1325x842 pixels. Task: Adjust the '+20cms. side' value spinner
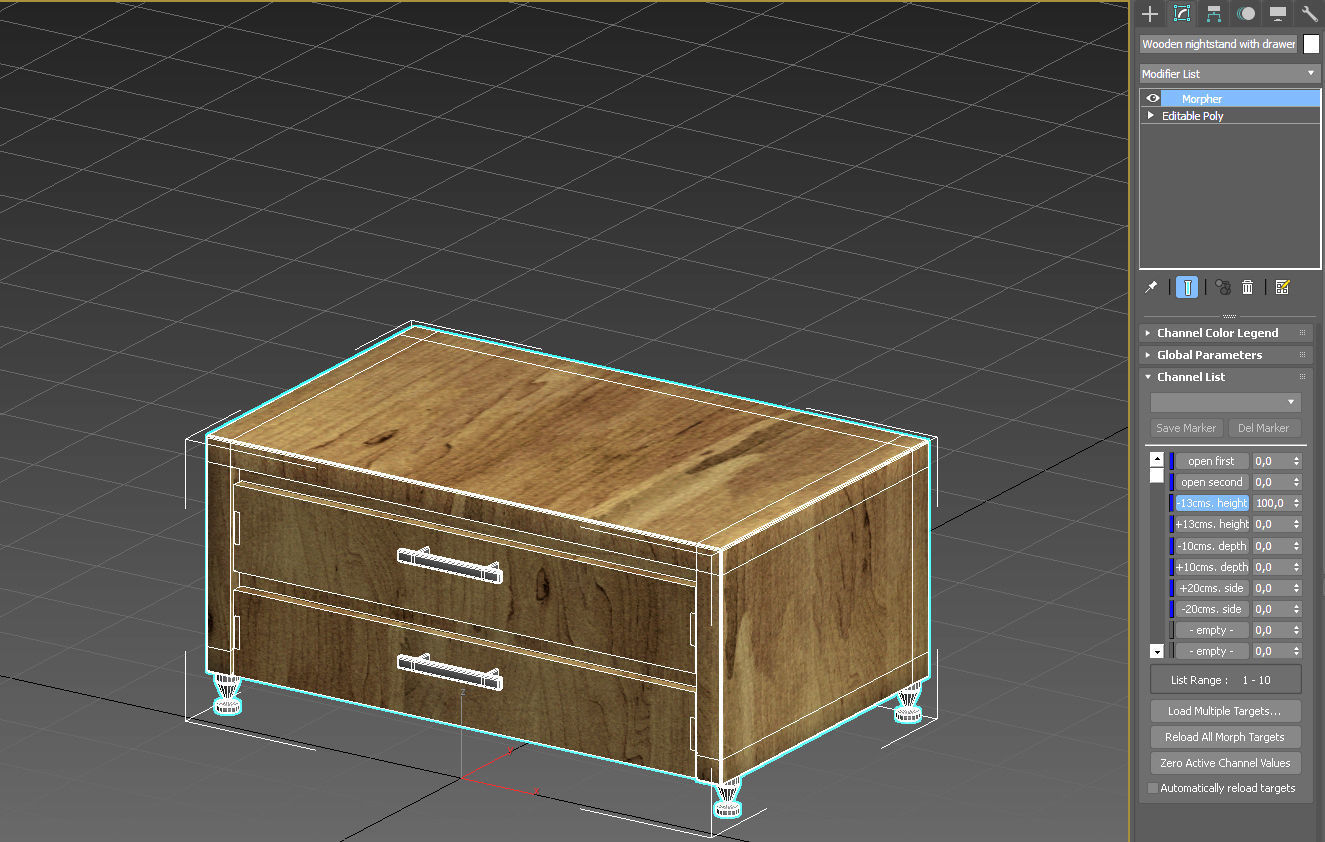[1297, 588]
